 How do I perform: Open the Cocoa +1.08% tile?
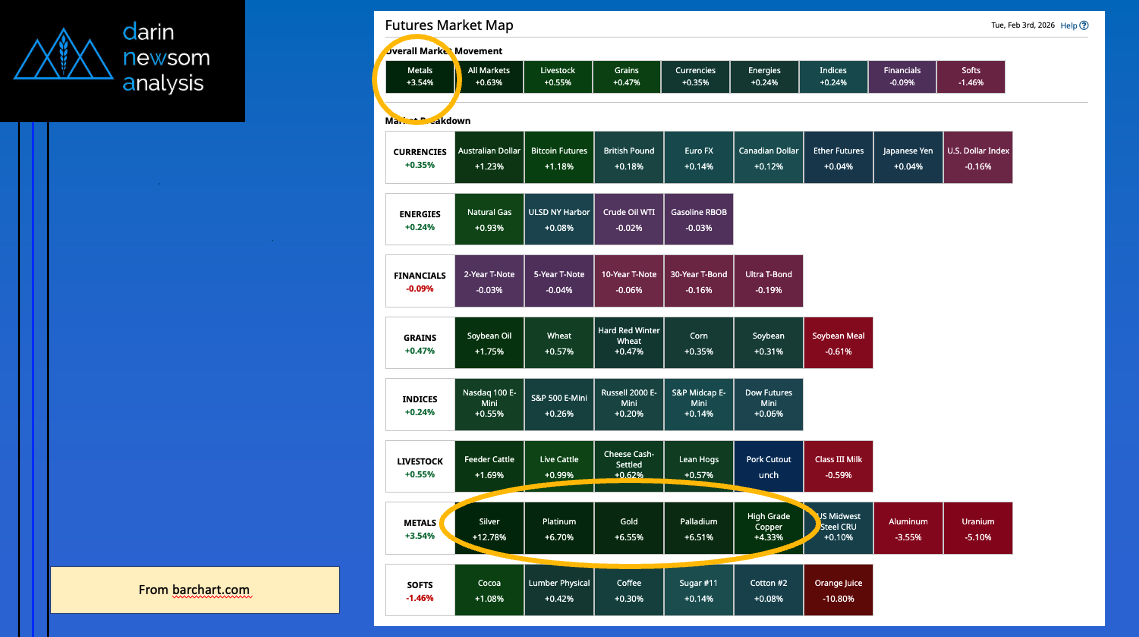click(x=489, y=590)
